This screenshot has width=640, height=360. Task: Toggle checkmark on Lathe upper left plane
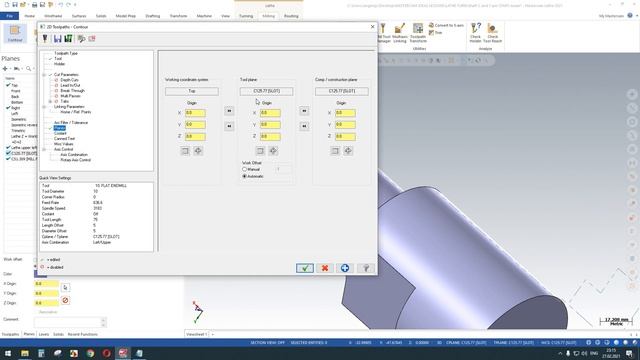(8, 147)
